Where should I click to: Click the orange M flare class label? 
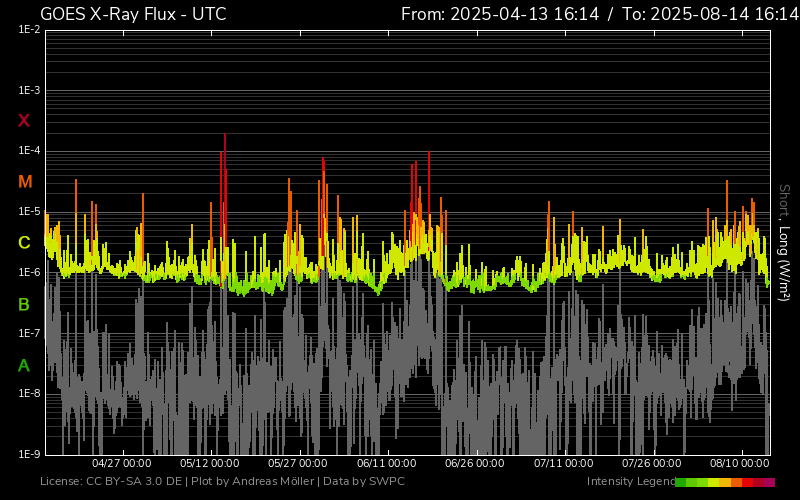point(25,182)
